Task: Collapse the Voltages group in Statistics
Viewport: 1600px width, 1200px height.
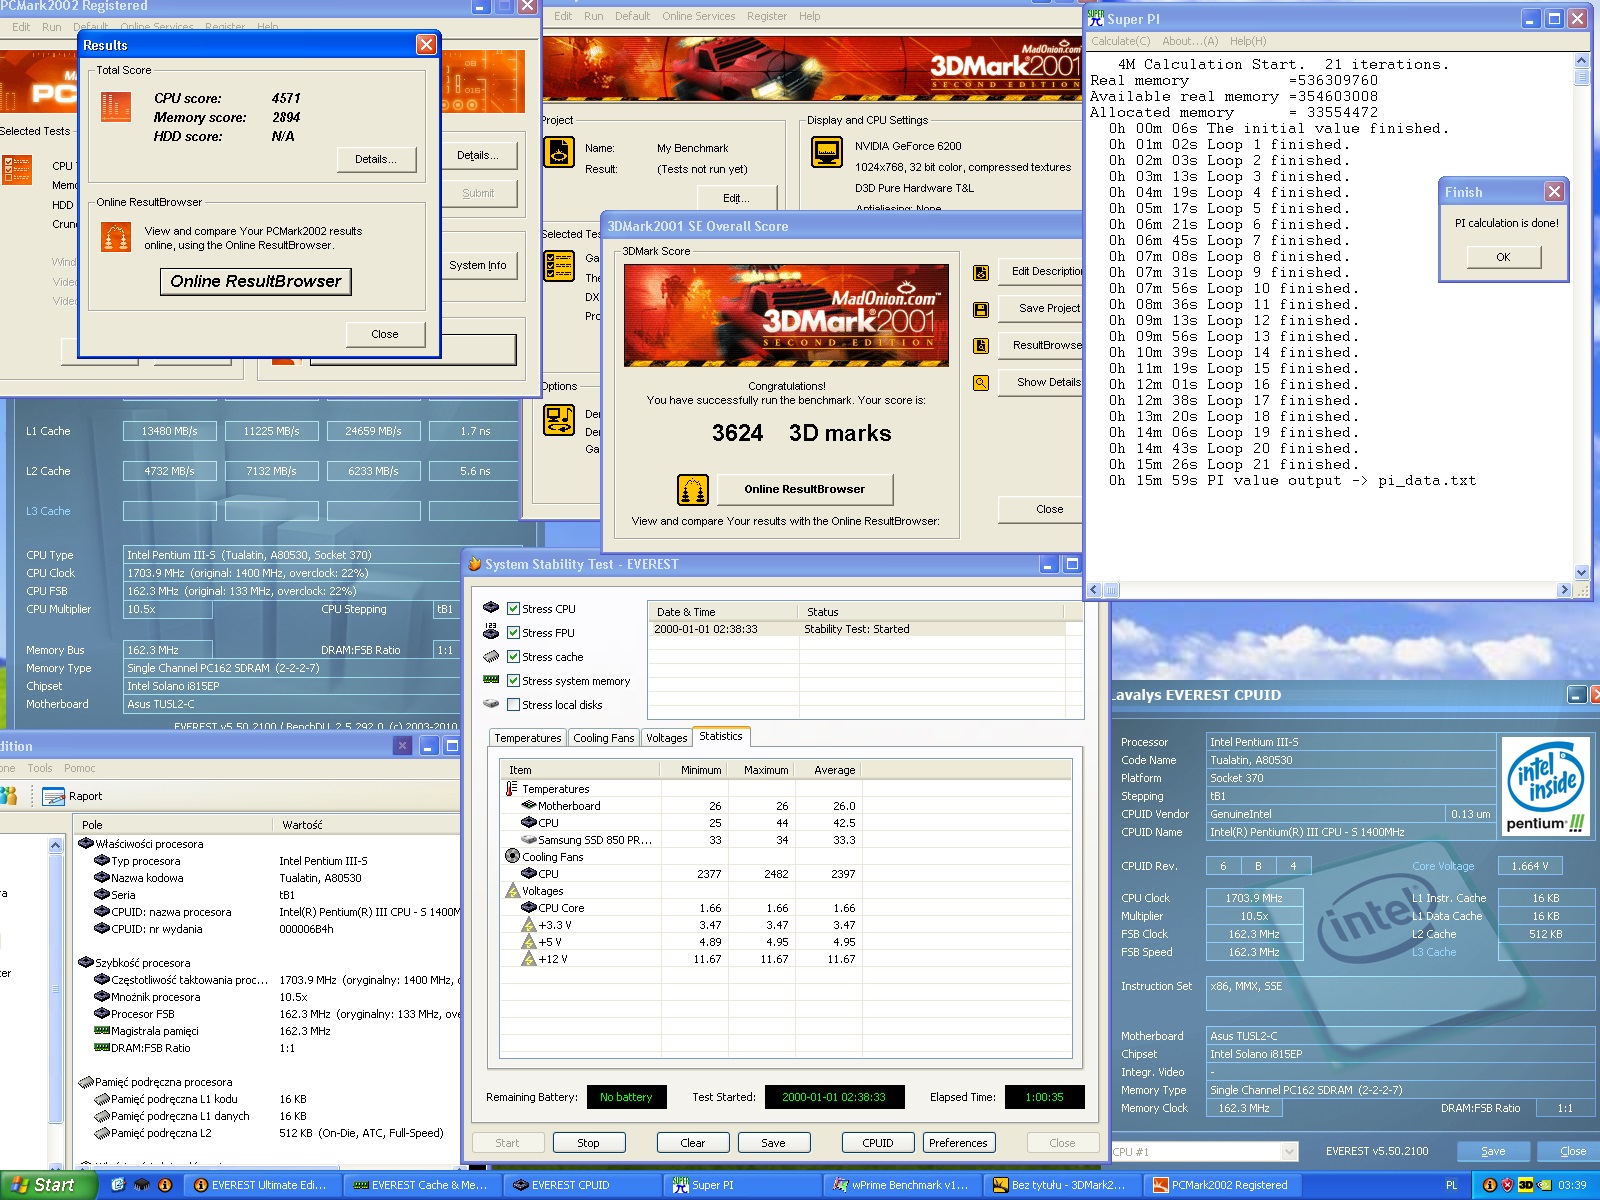Action: (x=511, y=890)
